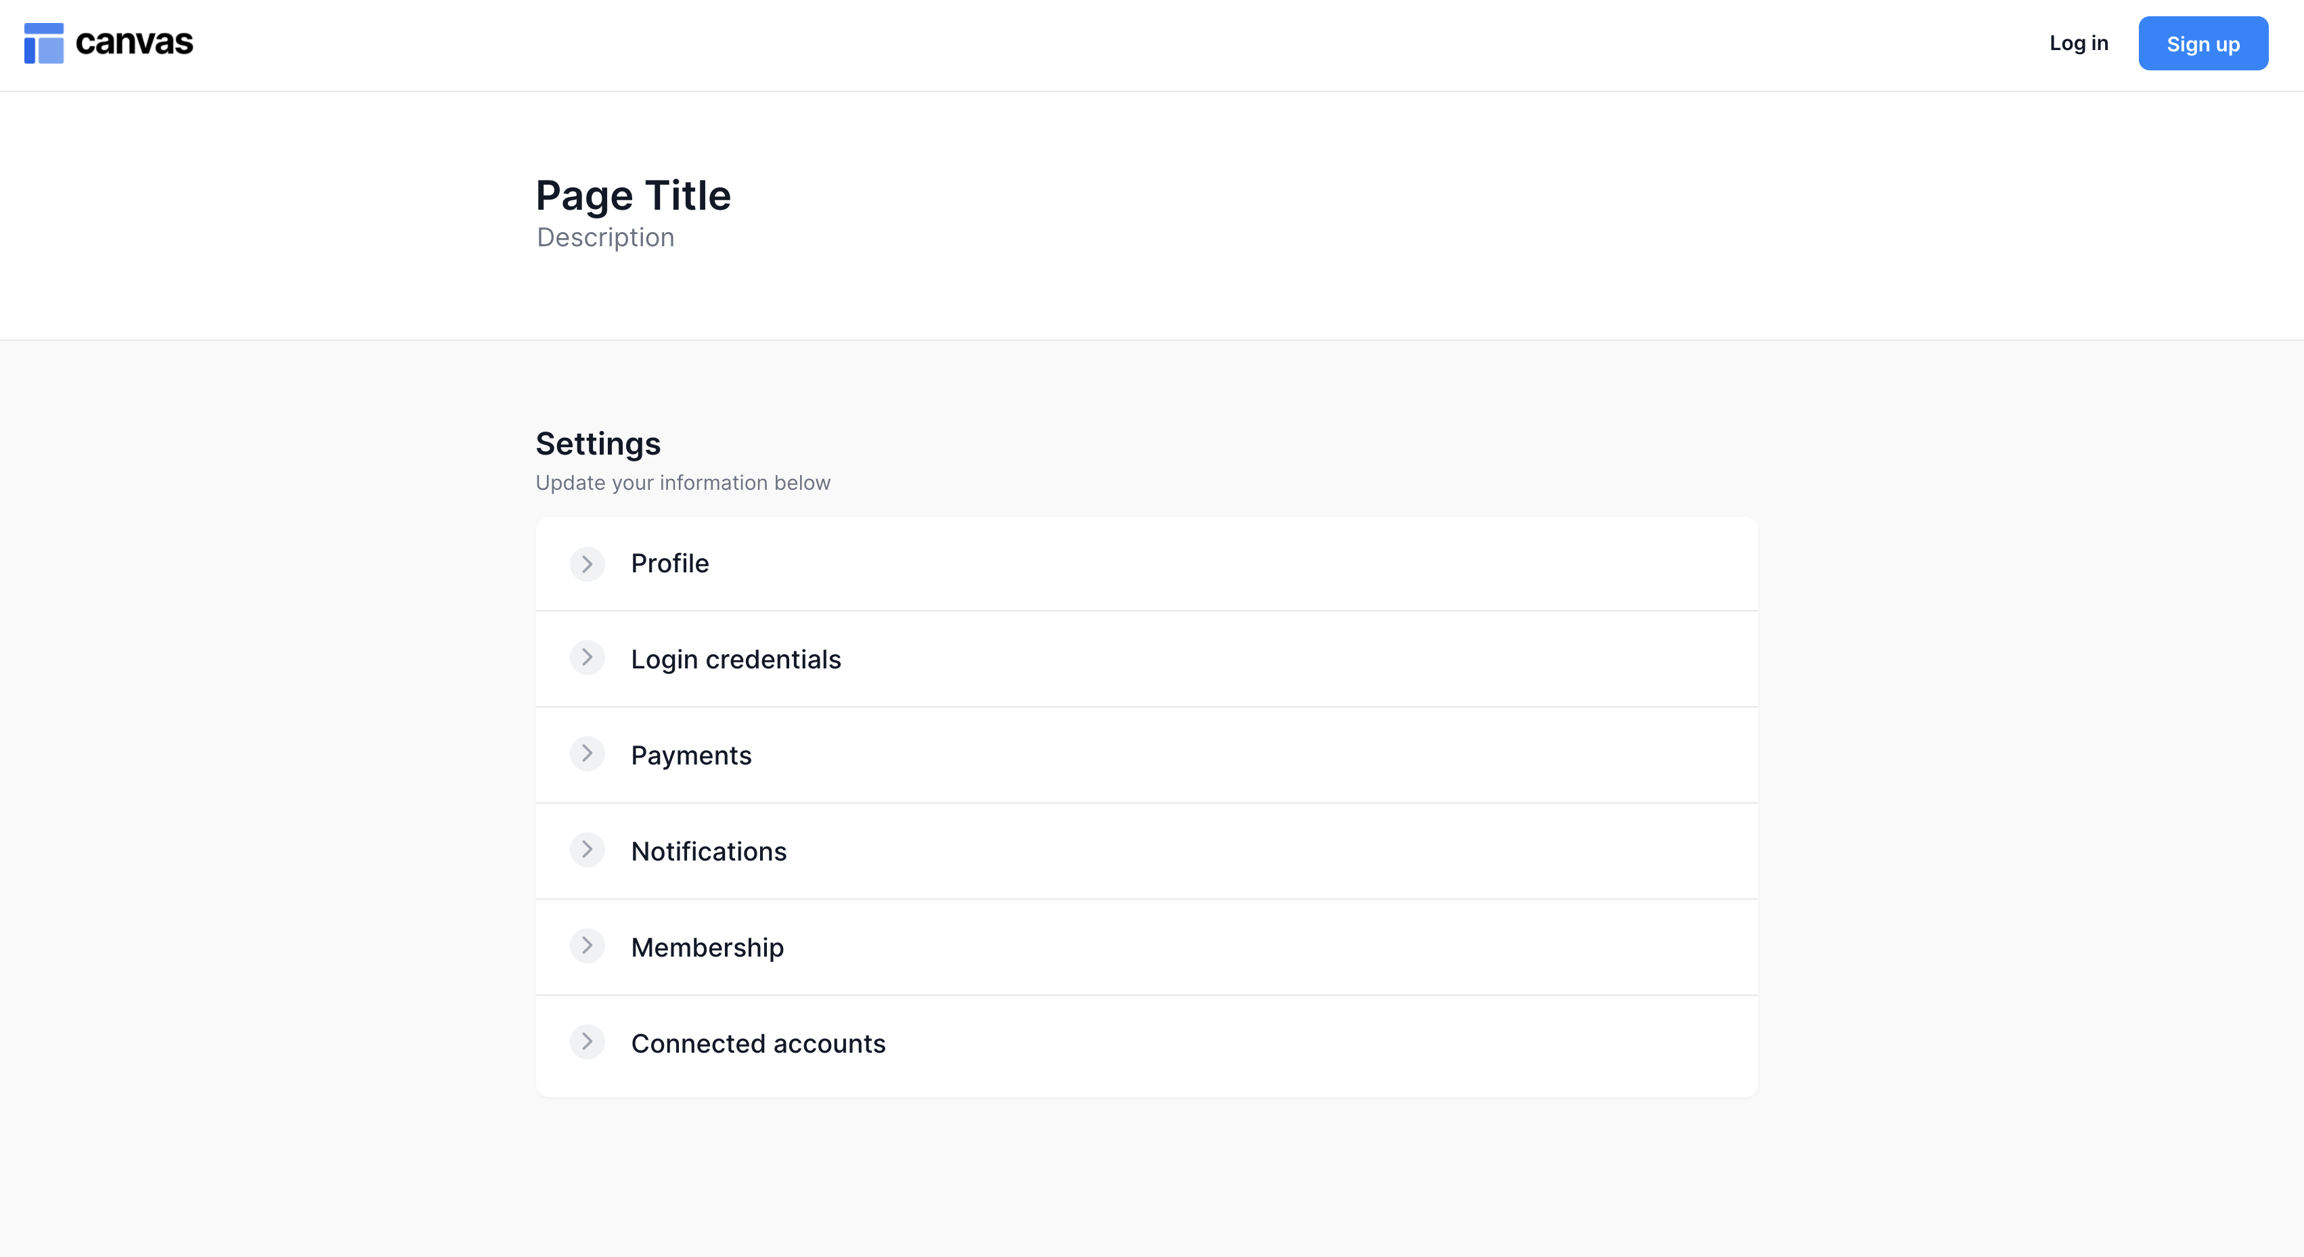This screenshot has height=1257, width=2304.
Task: Click the Description subtitle text
Action: pyautogui.click(x=605, y=238)
